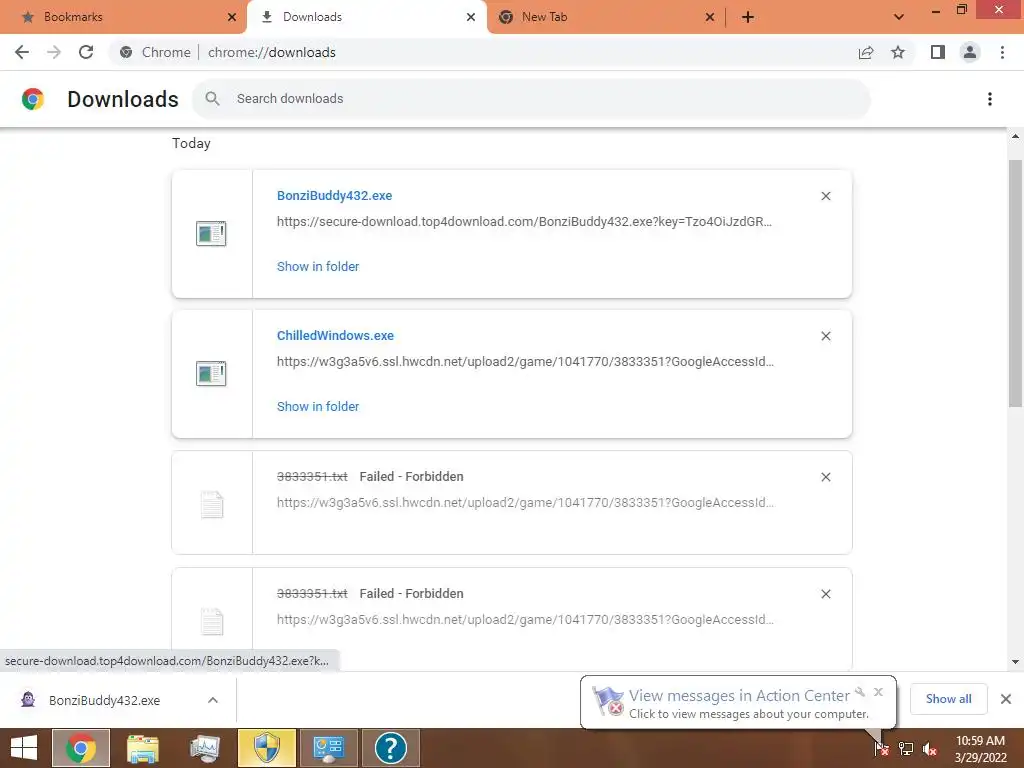The width and height of the screenshot is (1024, 768).
Task: Click the scrollbar down arrow
Action: coord(1015,662)
